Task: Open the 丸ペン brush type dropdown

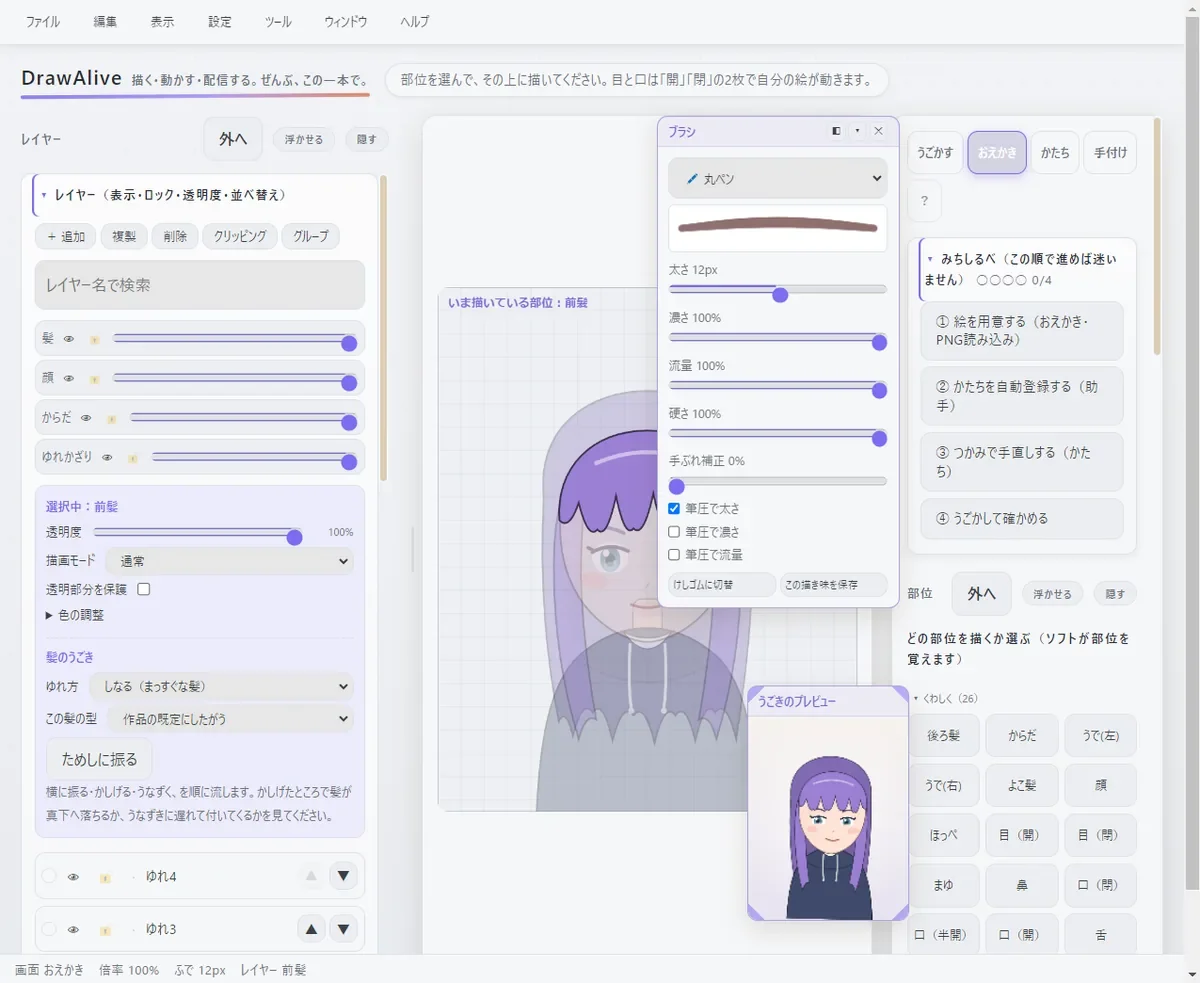Action: pos(777,178)
